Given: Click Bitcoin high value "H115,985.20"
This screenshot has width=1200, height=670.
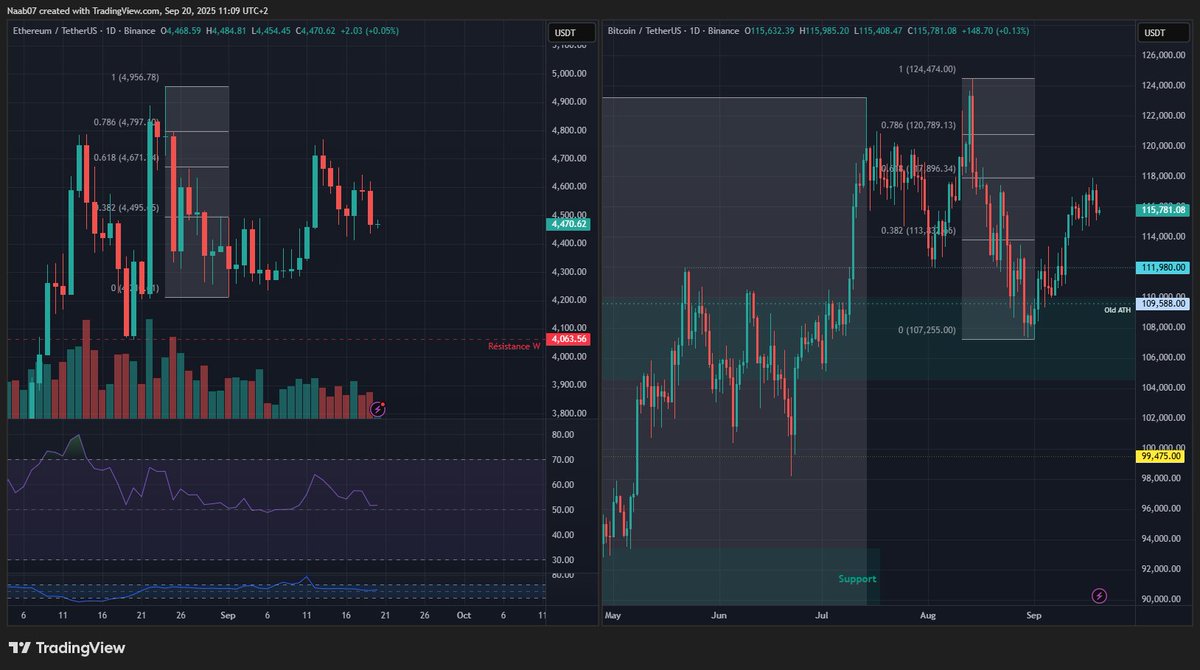Looking at the screenshot, I should [826, 31].
